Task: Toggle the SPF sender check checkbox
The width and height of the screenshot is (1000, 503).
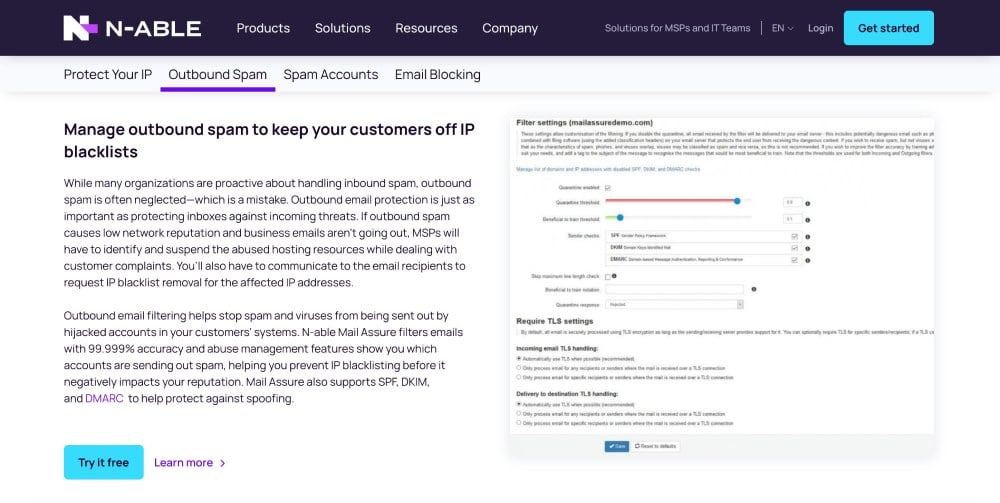Action: (795, 237)
